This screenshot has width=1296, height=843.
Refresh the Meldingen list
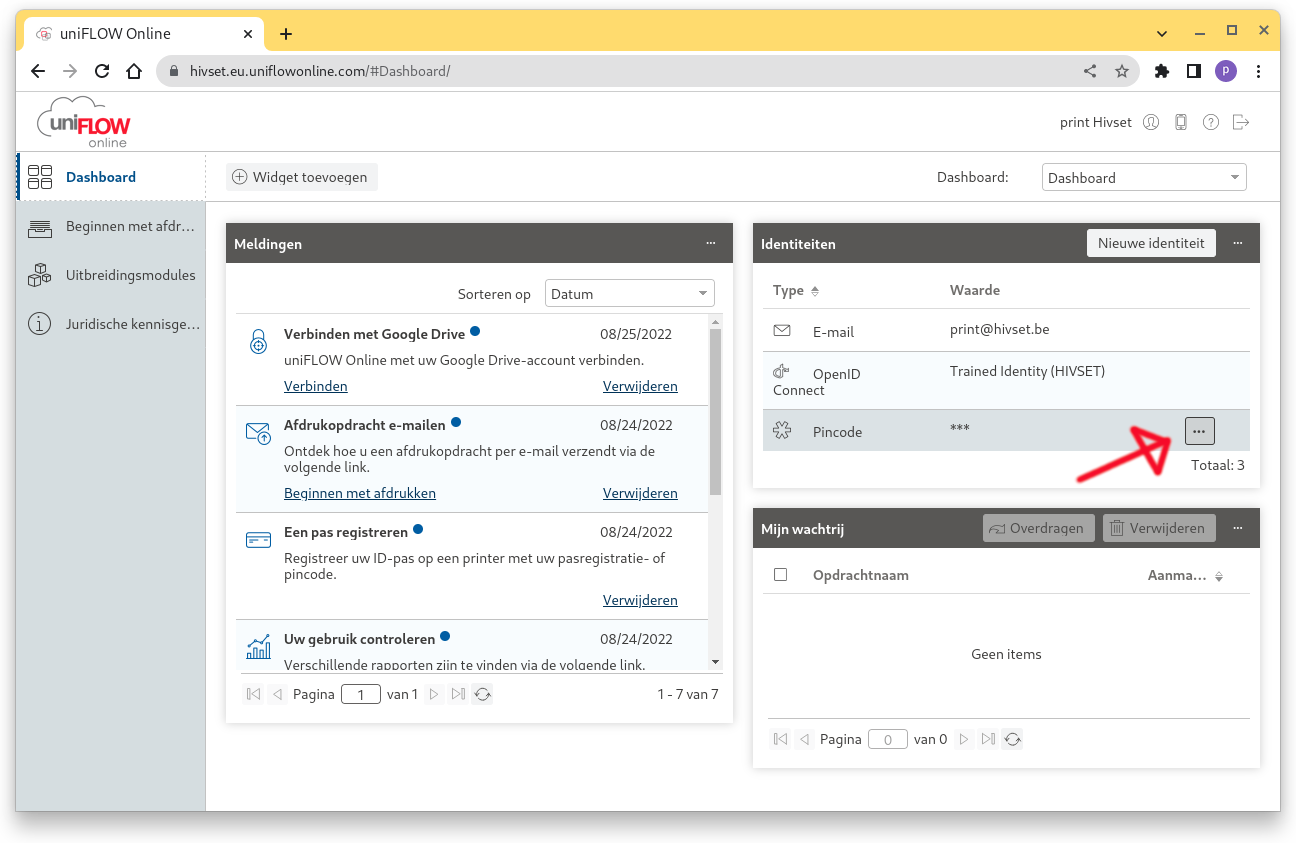pos(483,694)
